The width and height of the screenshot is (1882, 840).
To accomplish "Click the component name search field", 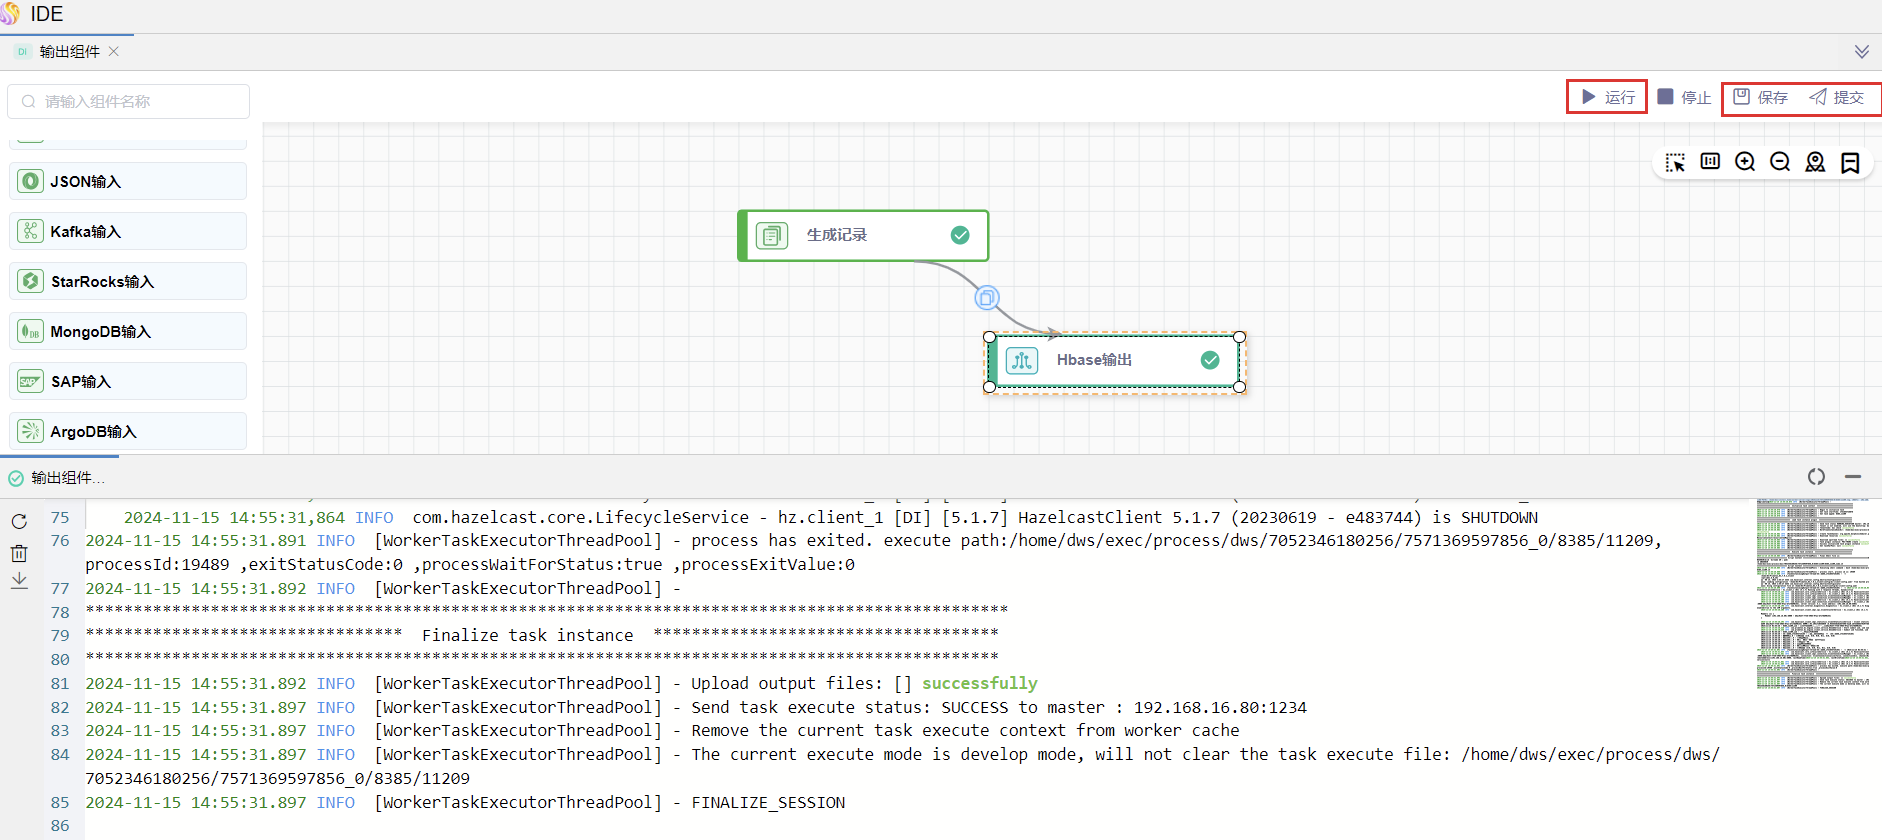I will tap(129, 101).
